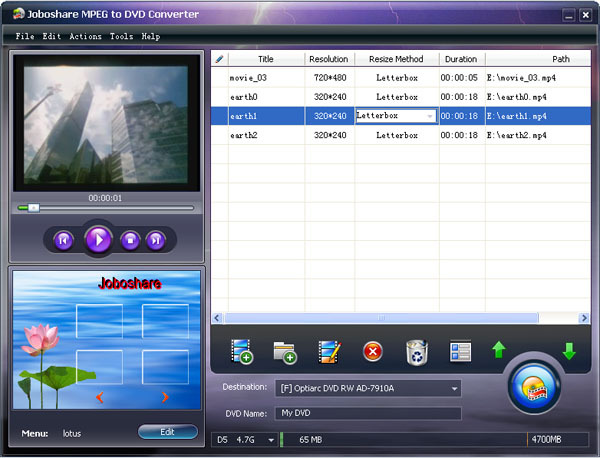This screenshot has height=458, width=600.
Task: Select the earth0 row
Action: pyautogui.click(x=401, y=97)
